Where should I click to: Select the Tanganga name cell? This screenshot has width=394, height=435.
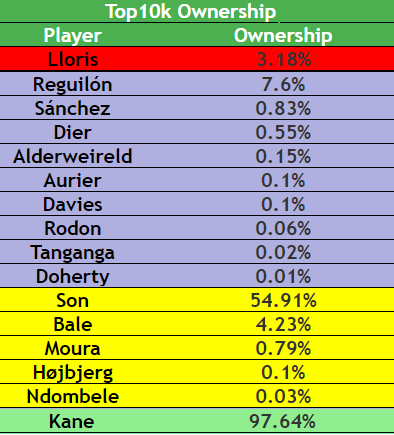pyautogui.click(x=73, y=253)
